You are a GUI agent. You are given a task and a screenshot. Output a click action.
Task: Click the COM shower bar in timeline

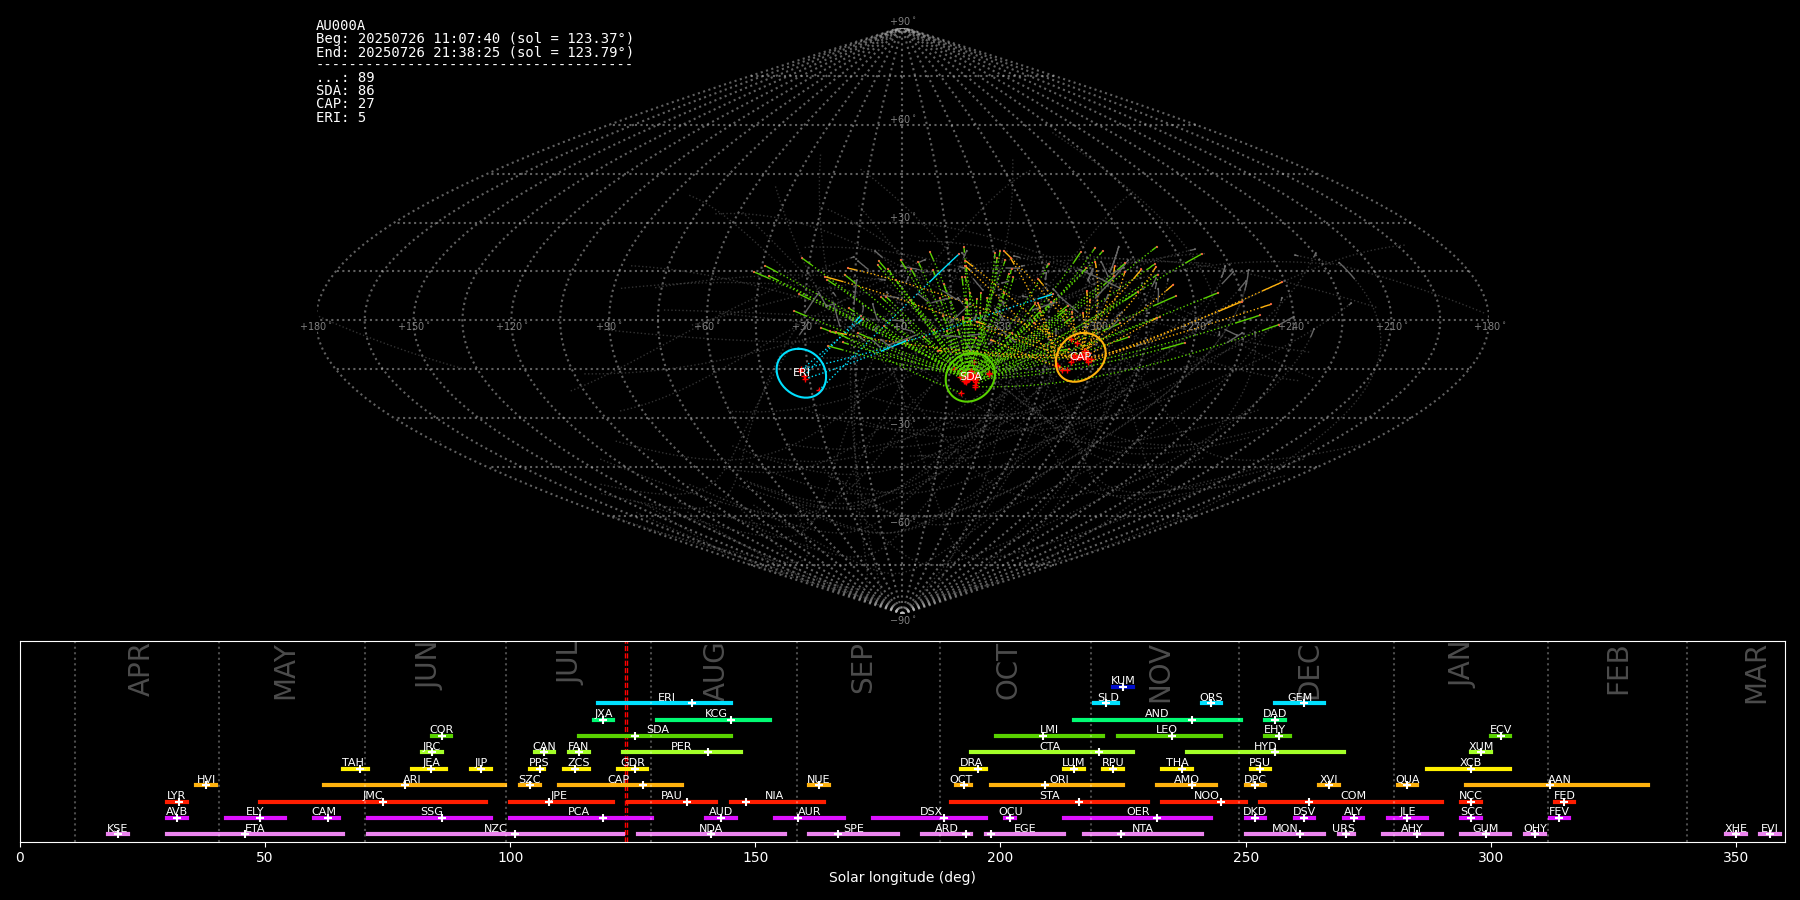[1353, 802]
